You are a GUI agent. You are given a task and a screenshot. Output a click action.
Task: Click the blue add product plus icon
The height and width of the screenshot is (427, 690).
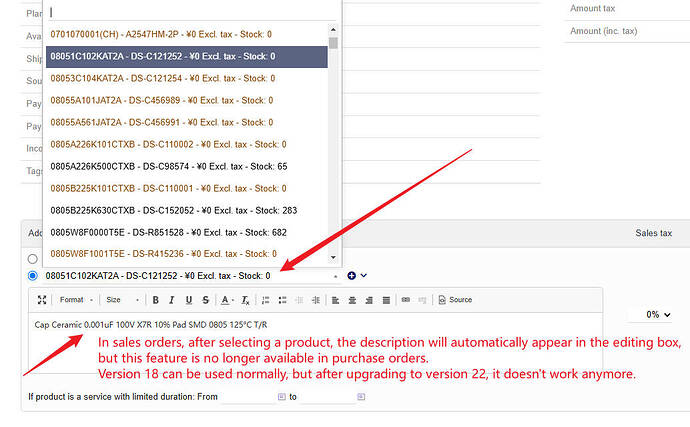(351, 275)
